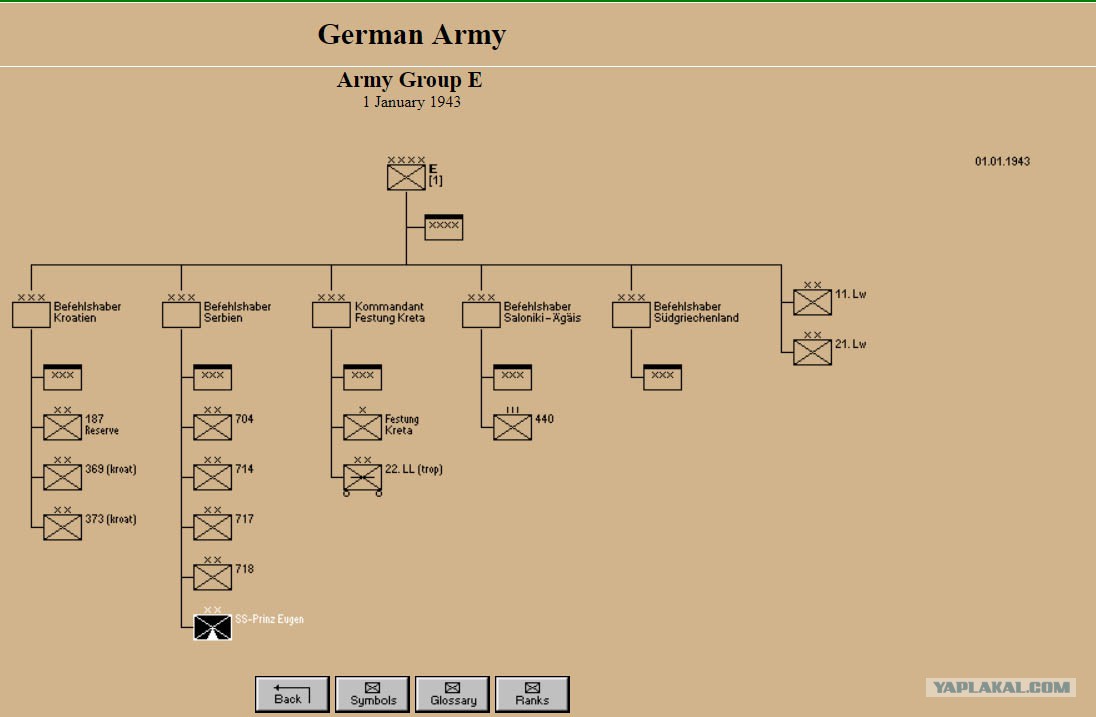The height and width of the screenshot is (717, 1096).
Task: Click the '1 January 1943' subtitle
Action: [411, 102]
